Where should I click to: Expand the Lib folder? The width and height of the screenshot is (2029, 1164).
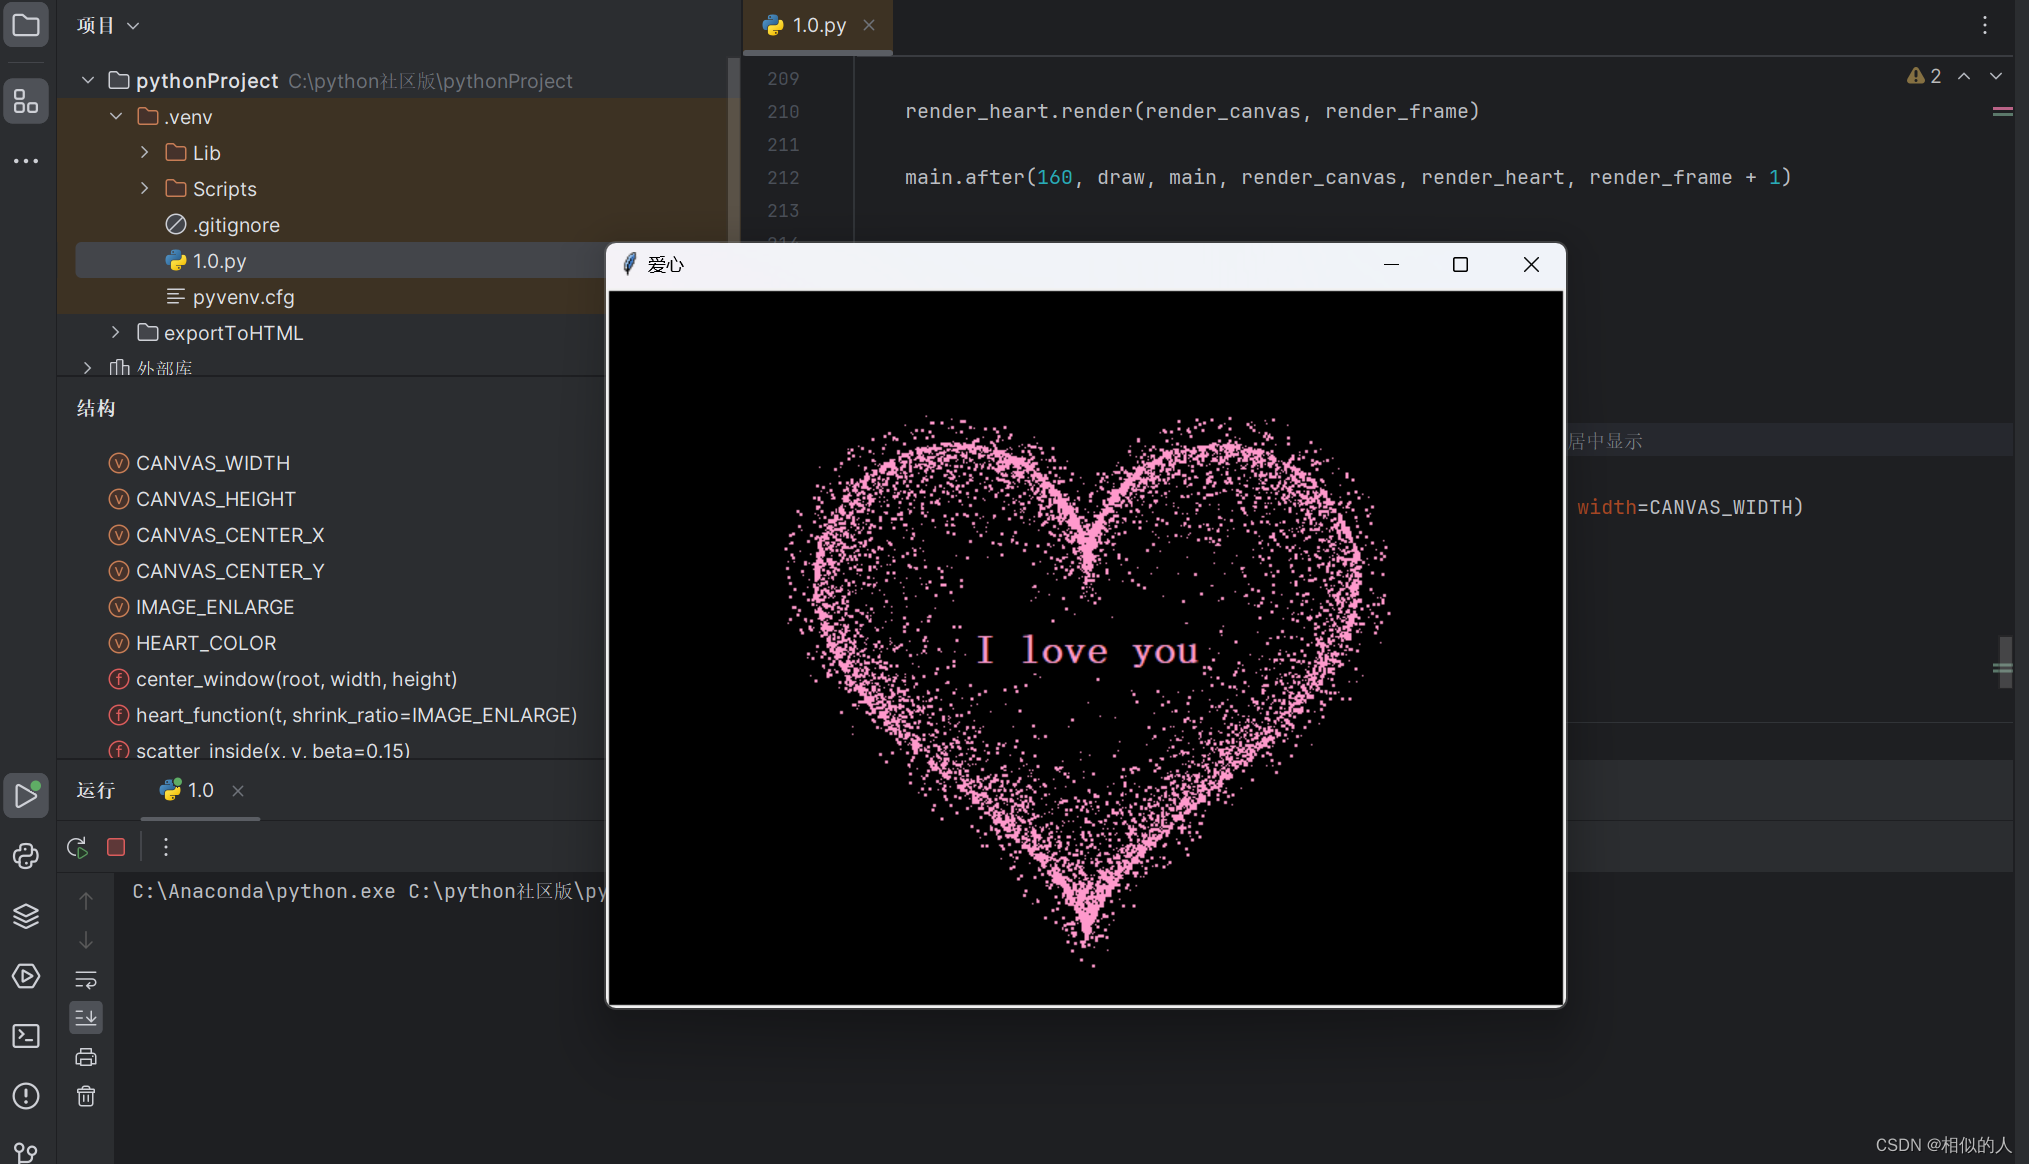[145, 152]
